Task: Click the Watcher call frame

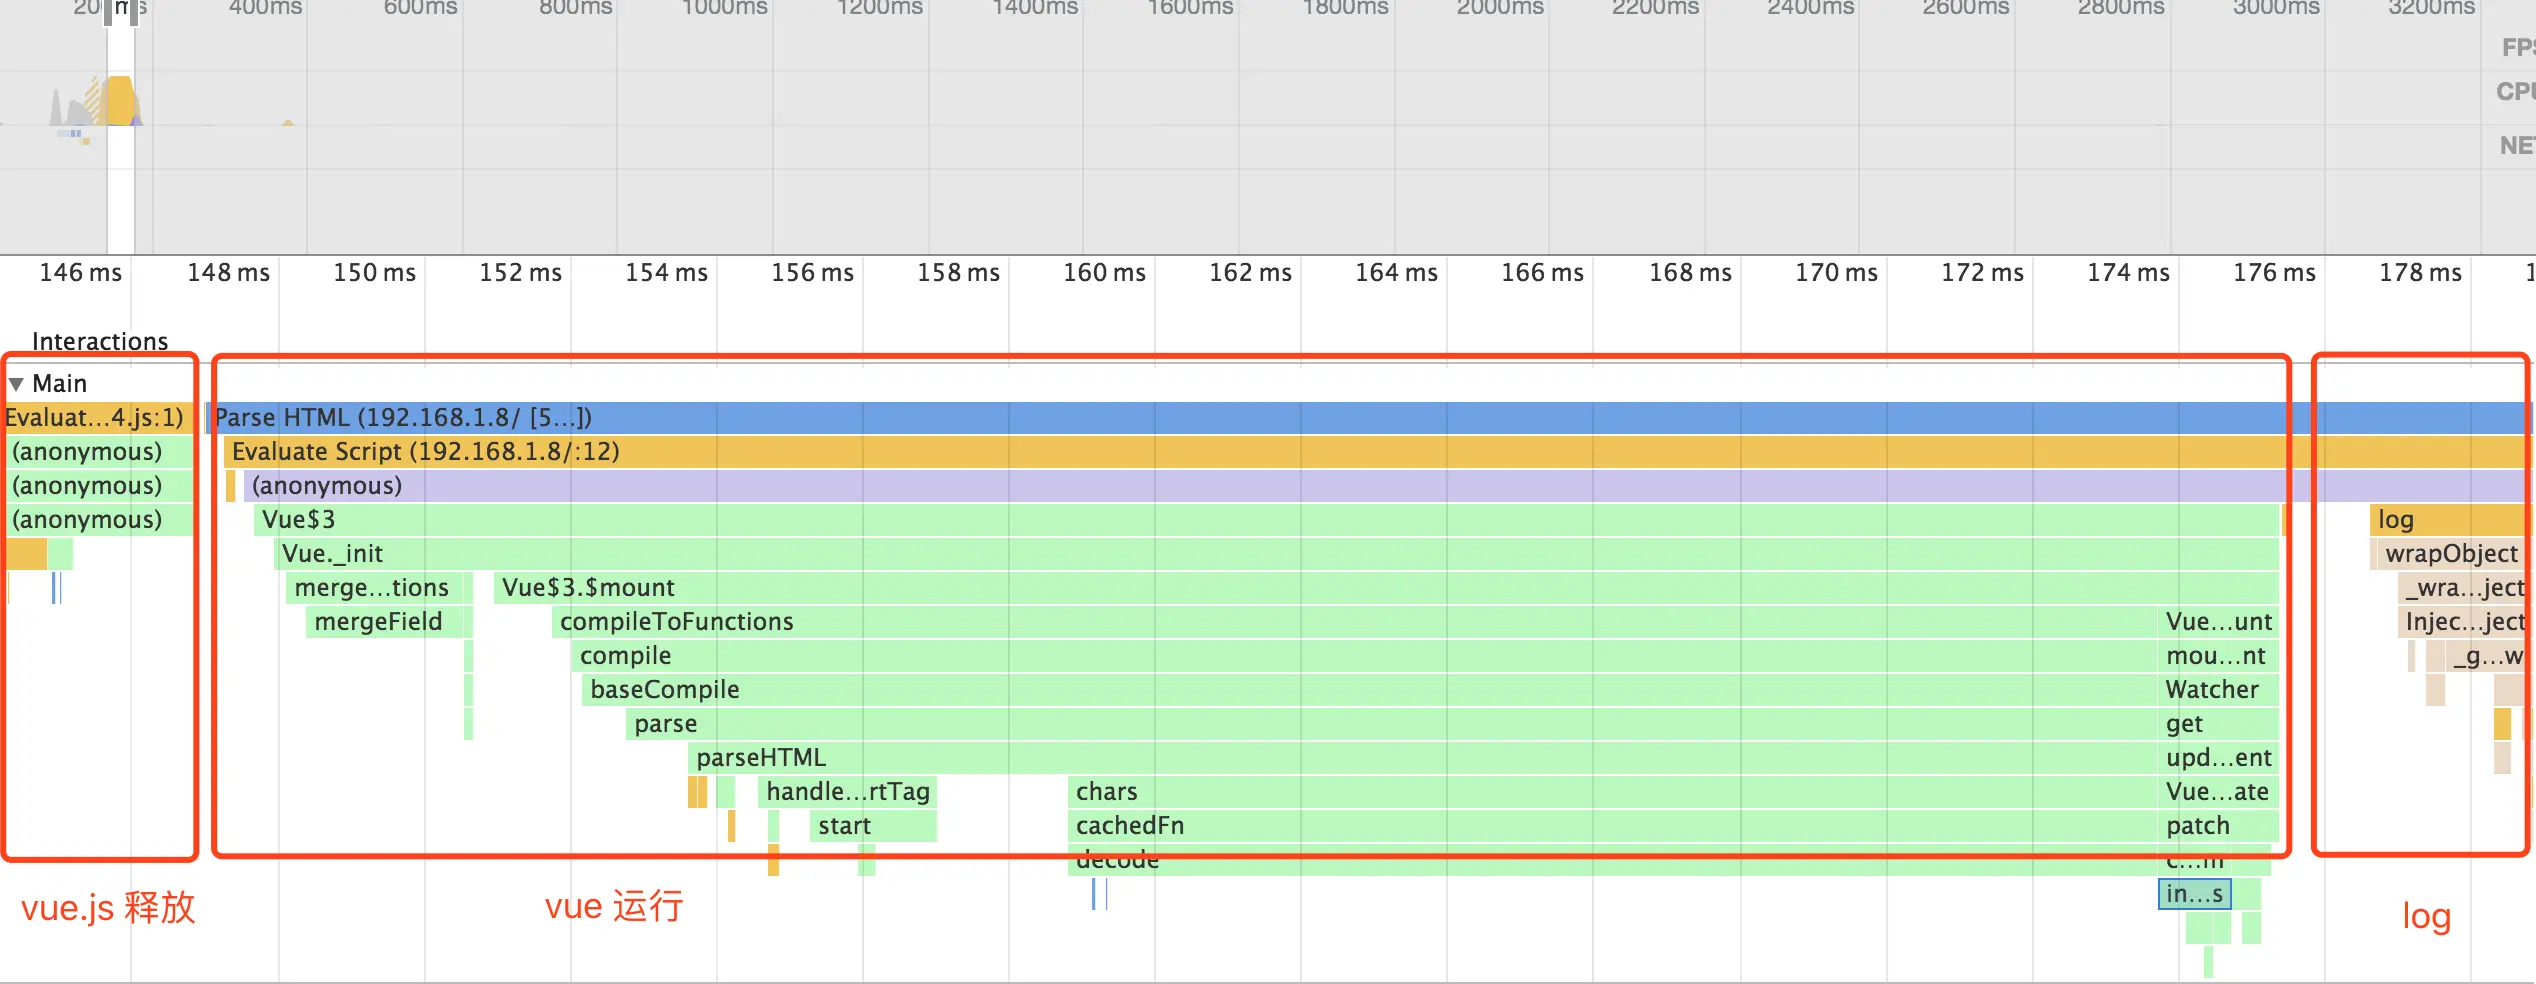Action: [x=2219, y=689]
